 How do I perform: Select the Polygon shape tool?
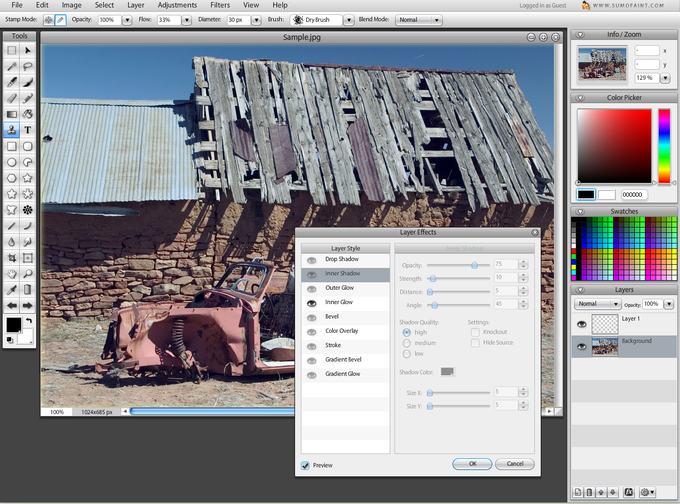[12, 178]
